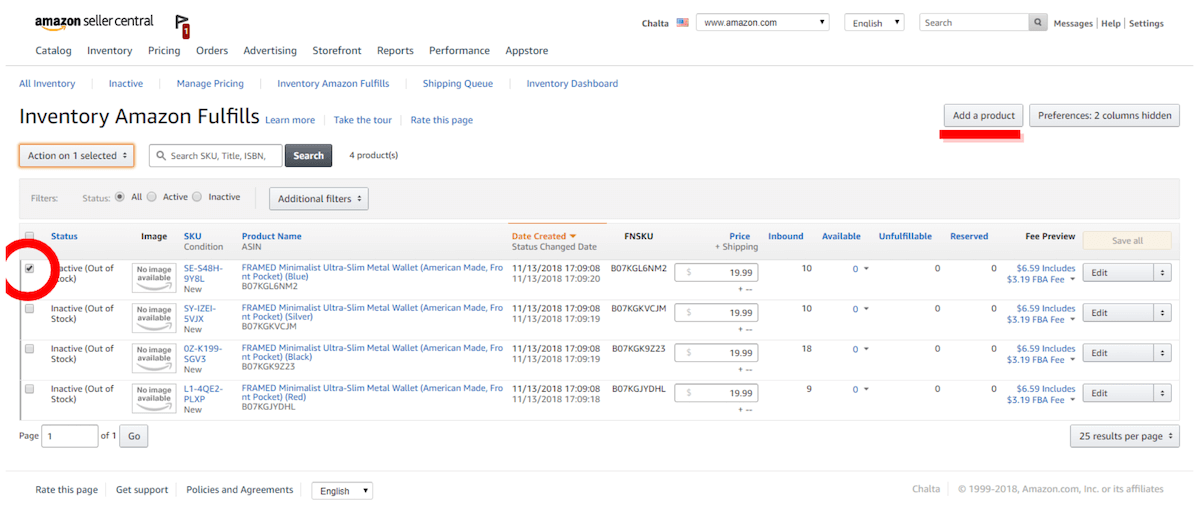Click the Amazon Seller Central logo
The width and height of the screenshot is (1200, 505).
(94, 22)
